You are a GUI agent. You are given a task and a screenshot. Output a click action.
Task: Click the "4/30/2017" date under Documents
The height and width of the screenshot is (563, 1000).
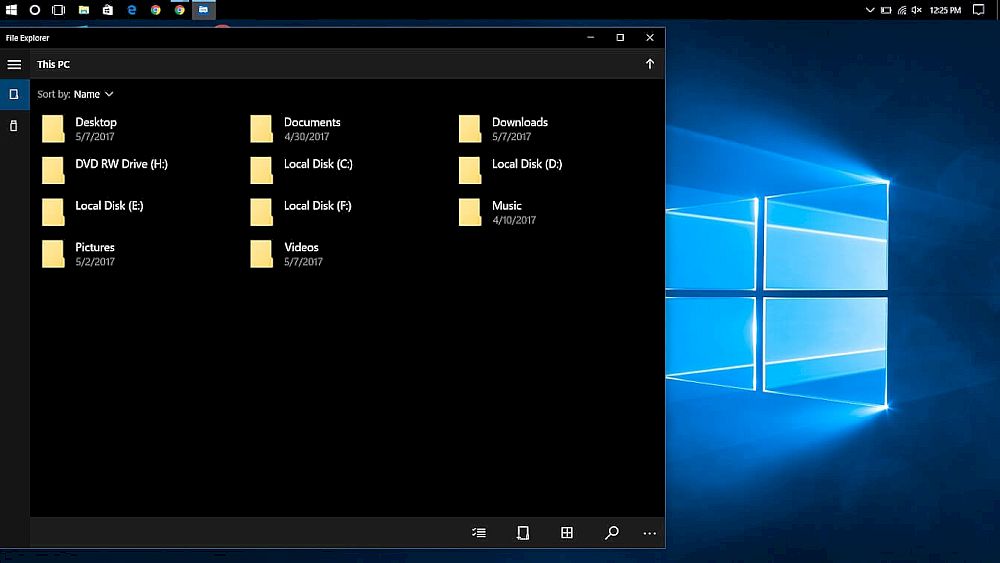pyautogui.click(x=307, y=136)
